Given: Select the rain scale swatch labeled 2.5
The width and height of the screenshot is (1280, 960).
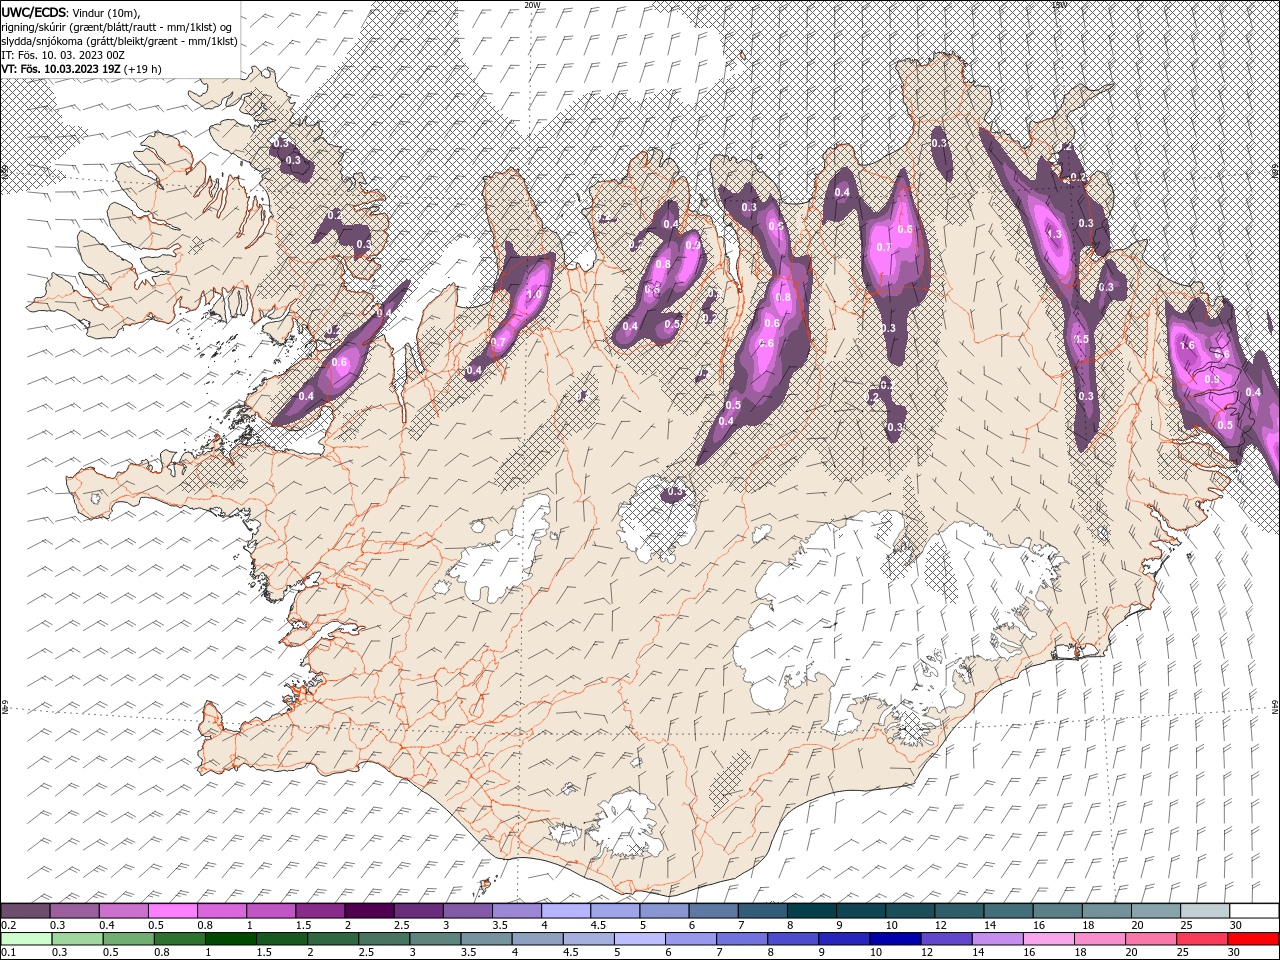Looking at the screenshot, I should pos(383,939).
